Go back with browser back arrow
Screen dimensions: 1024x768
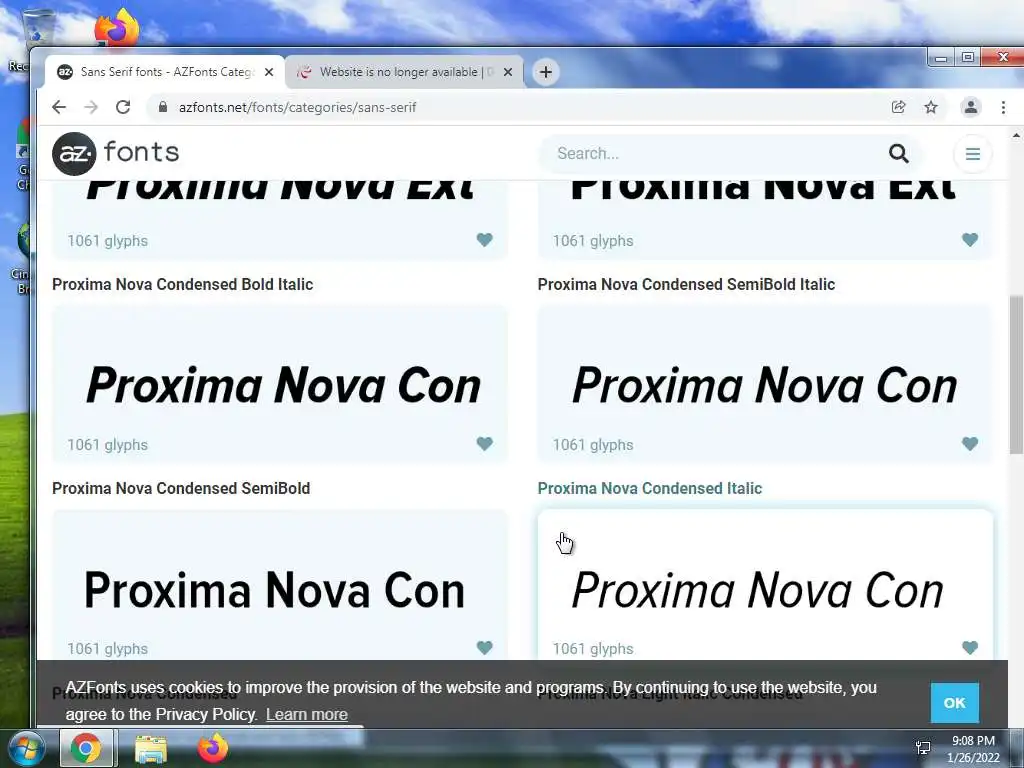pos(59,107)
